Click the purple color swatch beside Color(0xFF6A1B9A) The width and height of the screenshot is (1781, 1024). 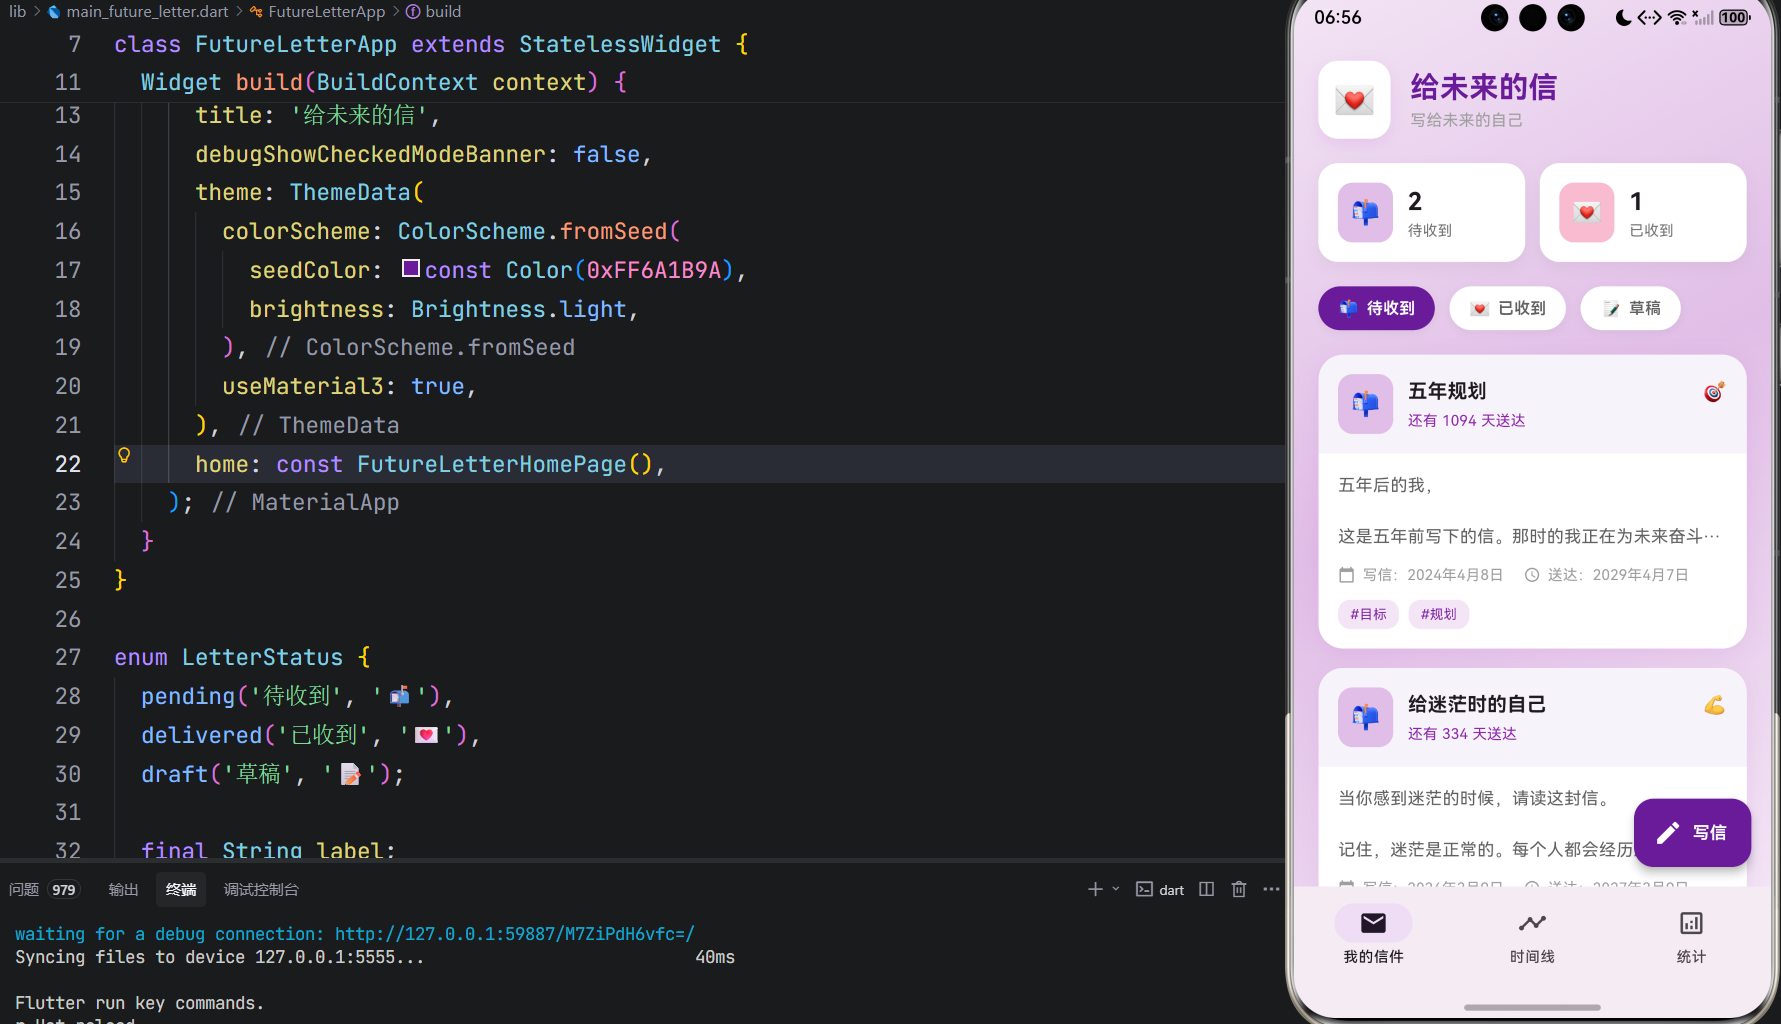click(410, 268)
